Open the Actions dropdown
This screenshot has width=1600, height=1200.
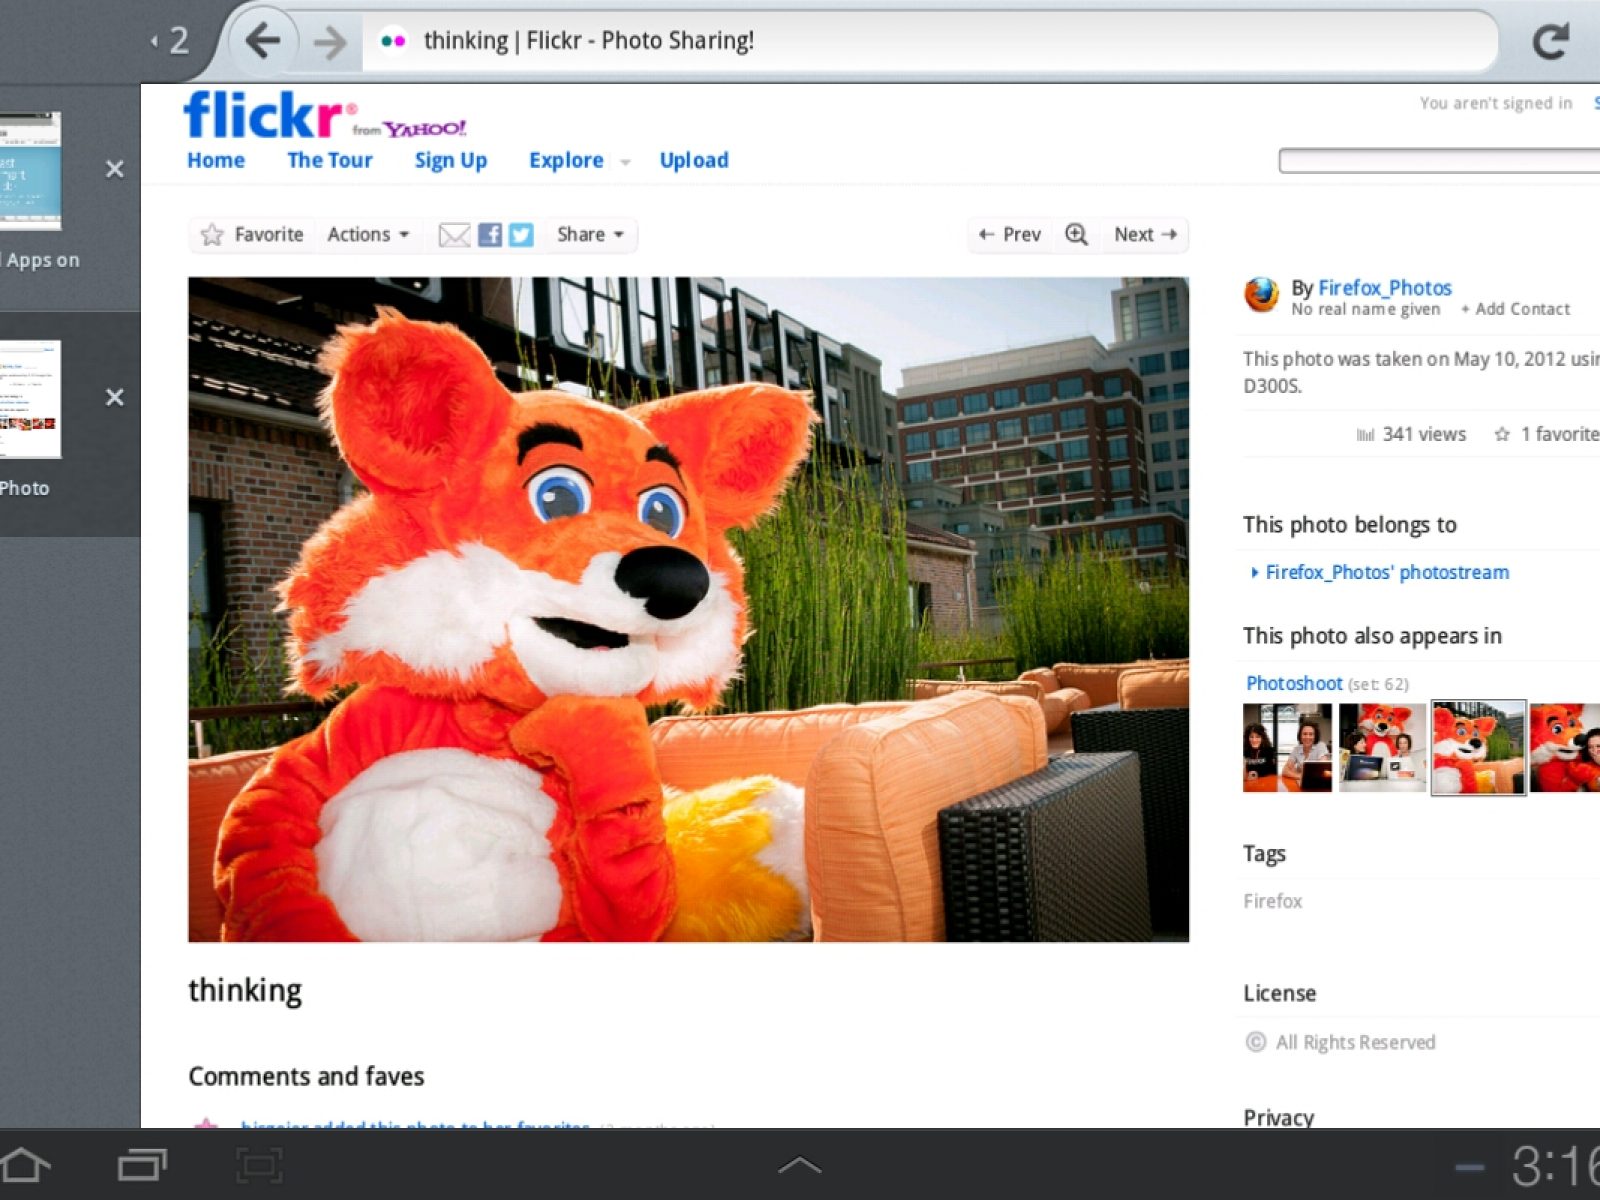(368, 234)
